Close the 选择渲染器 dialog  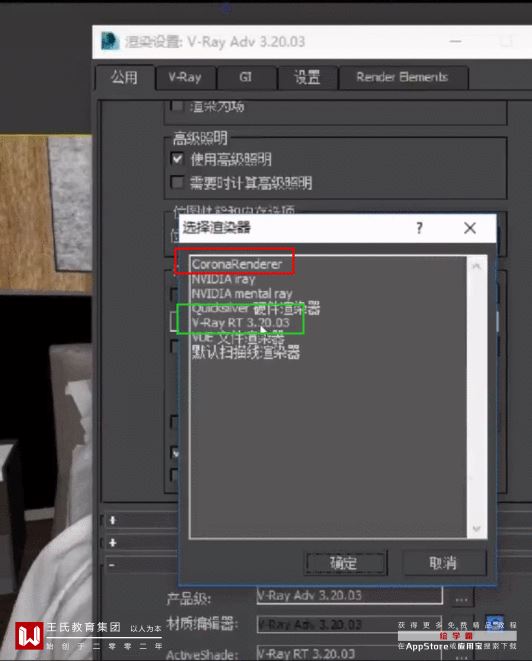point(470,228)
